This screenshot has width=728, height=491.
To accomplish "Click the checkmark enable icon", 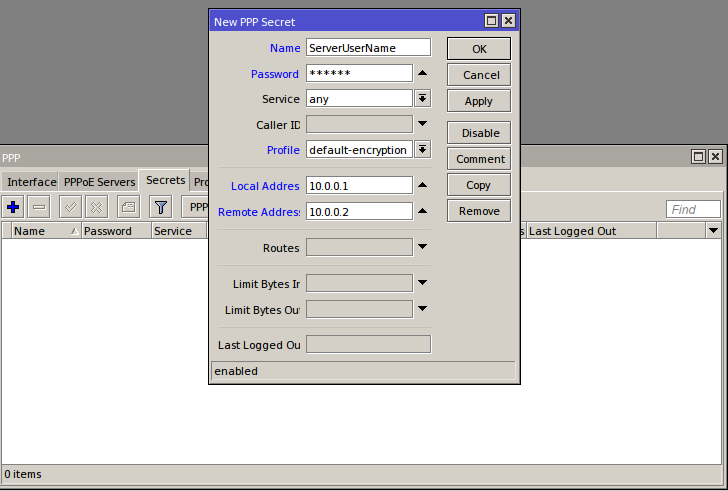I will pyautogui.click(x=71, y=207).
